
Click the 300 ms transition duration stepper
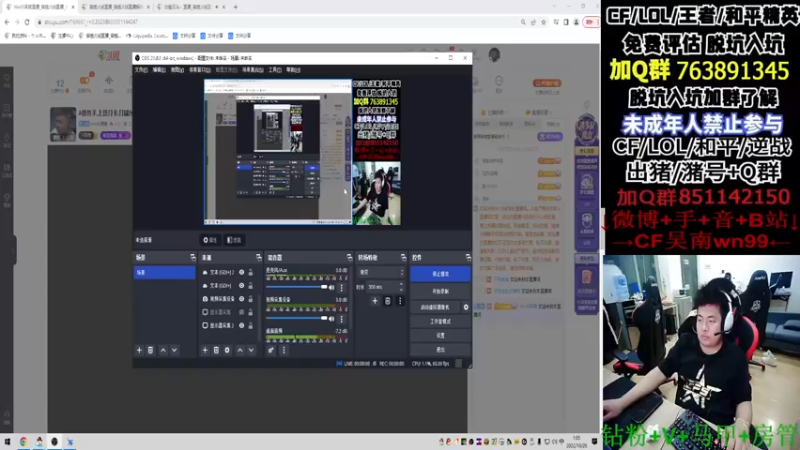click(401, 287)
